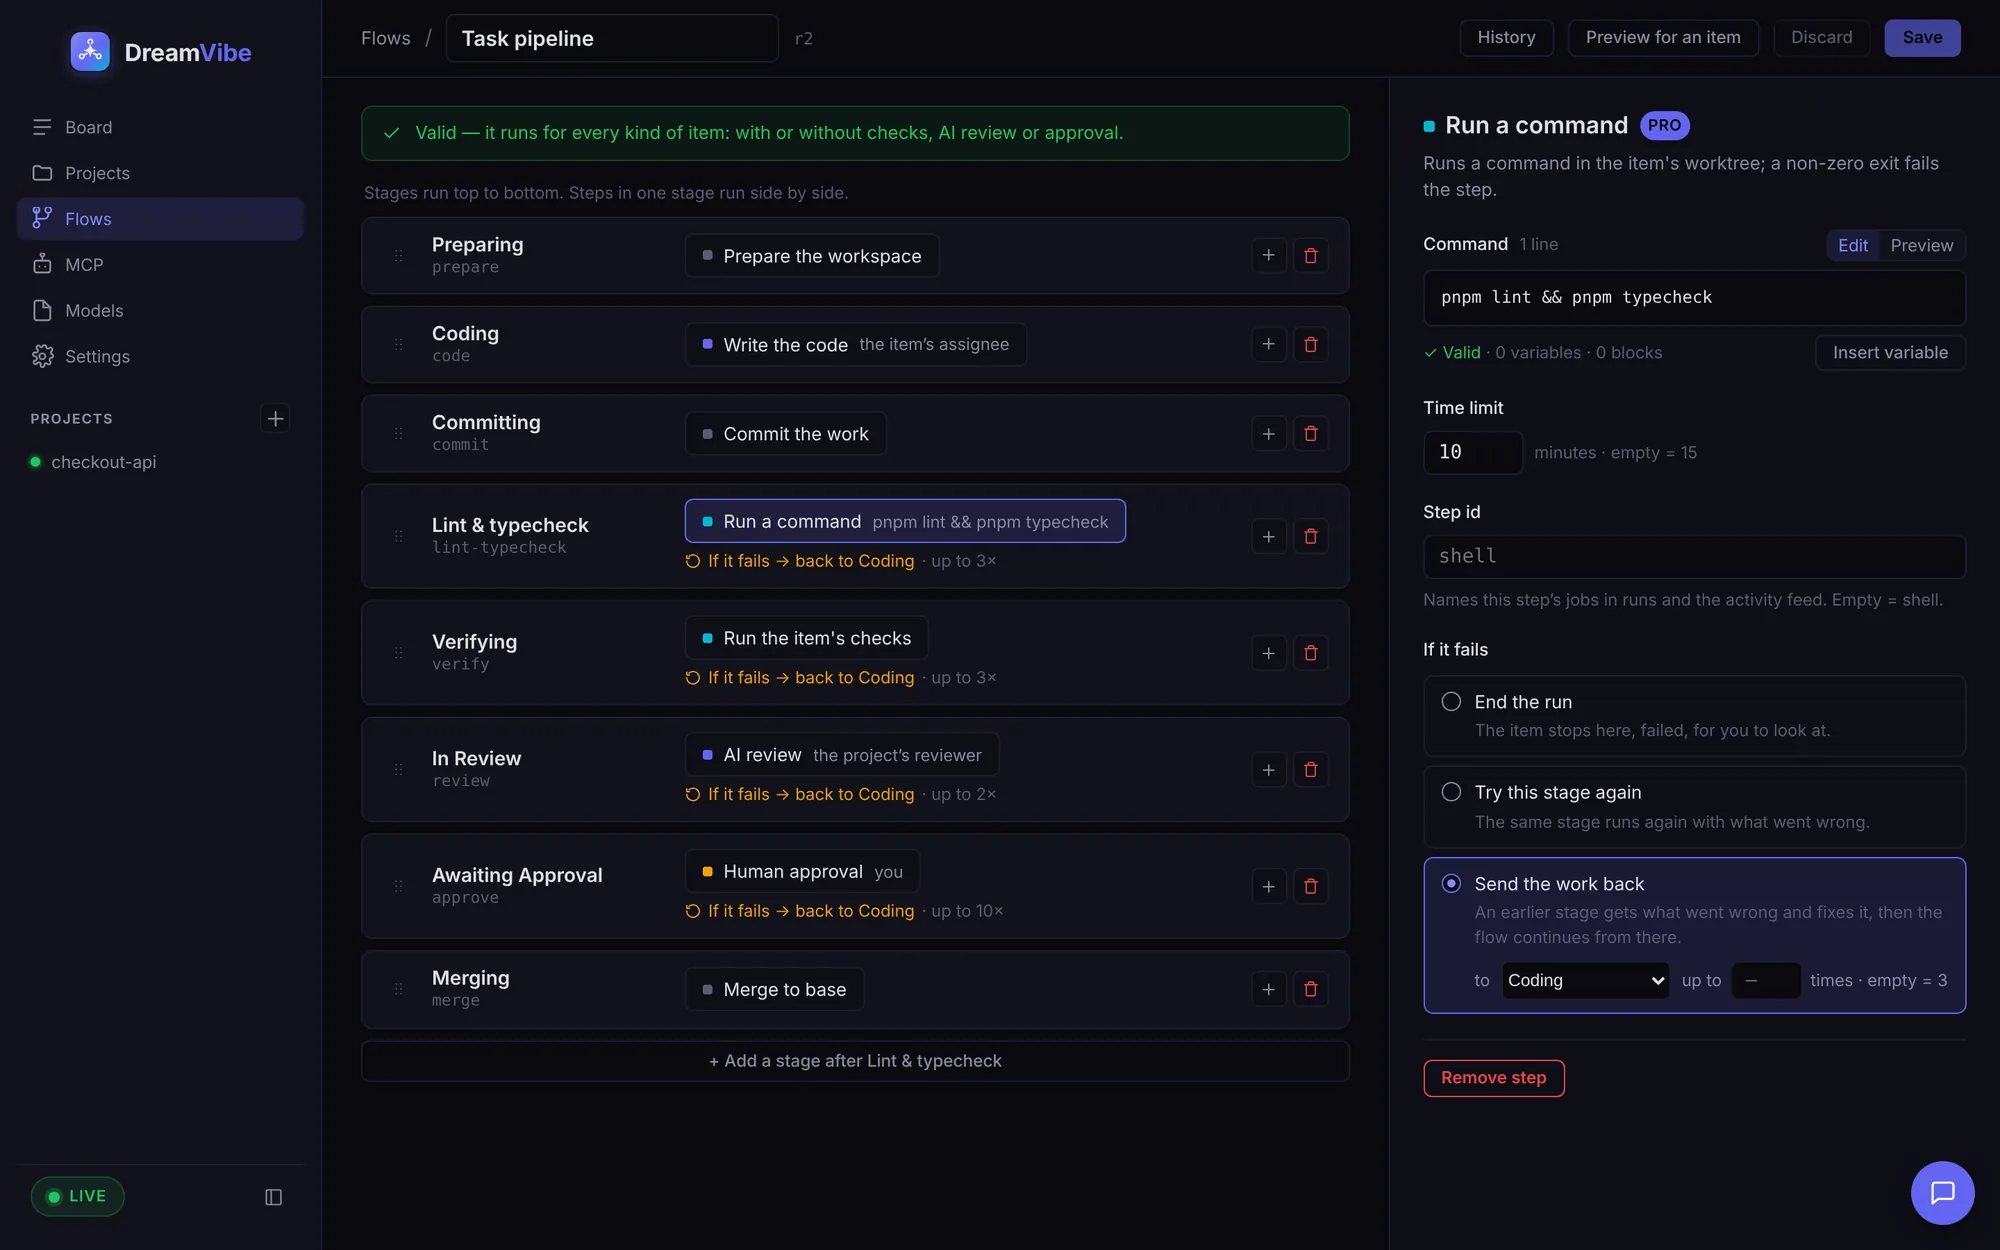The height and width of the screenshot is (1250, 2000).
Task: Click the command text field
Action: tap(1694, 297)
